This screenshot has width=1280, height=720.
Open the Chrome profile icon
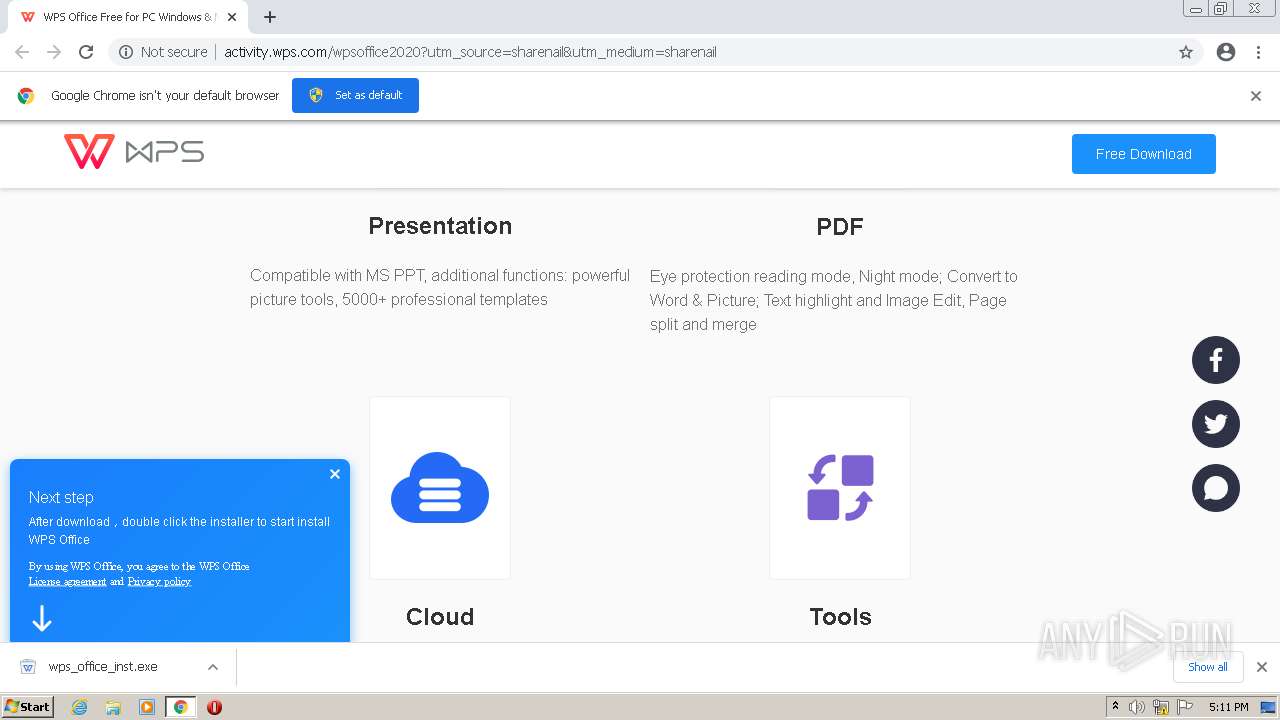(x=1226, y=52)
